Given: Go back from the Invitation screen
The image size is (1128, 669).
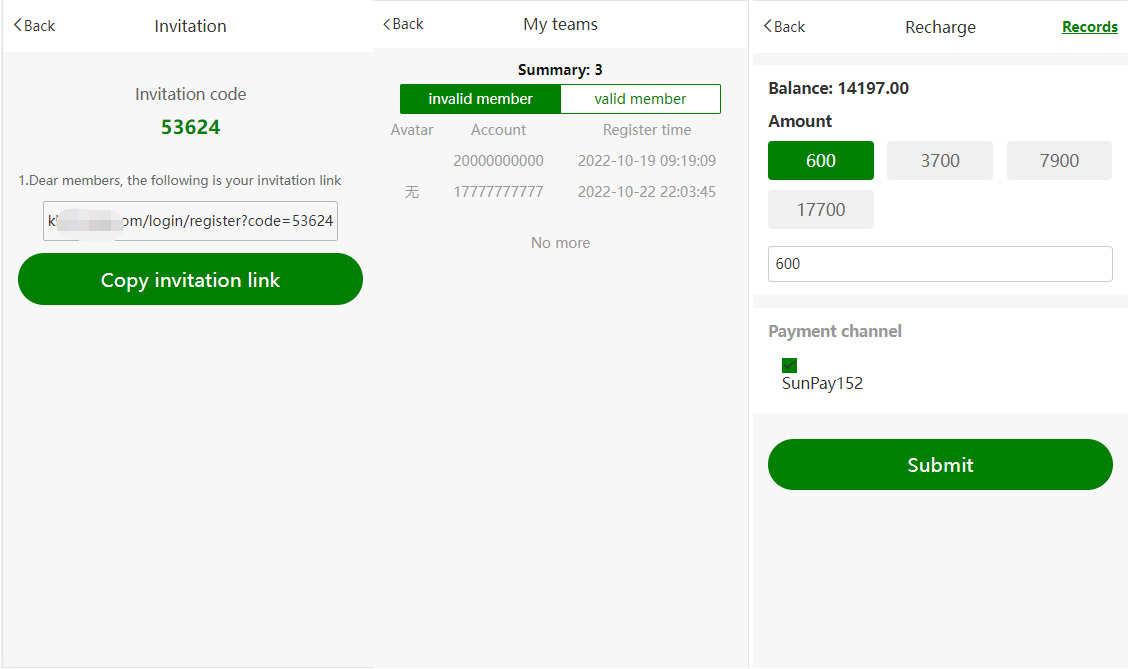Looking at the screenshot, I should click(34, 26).
